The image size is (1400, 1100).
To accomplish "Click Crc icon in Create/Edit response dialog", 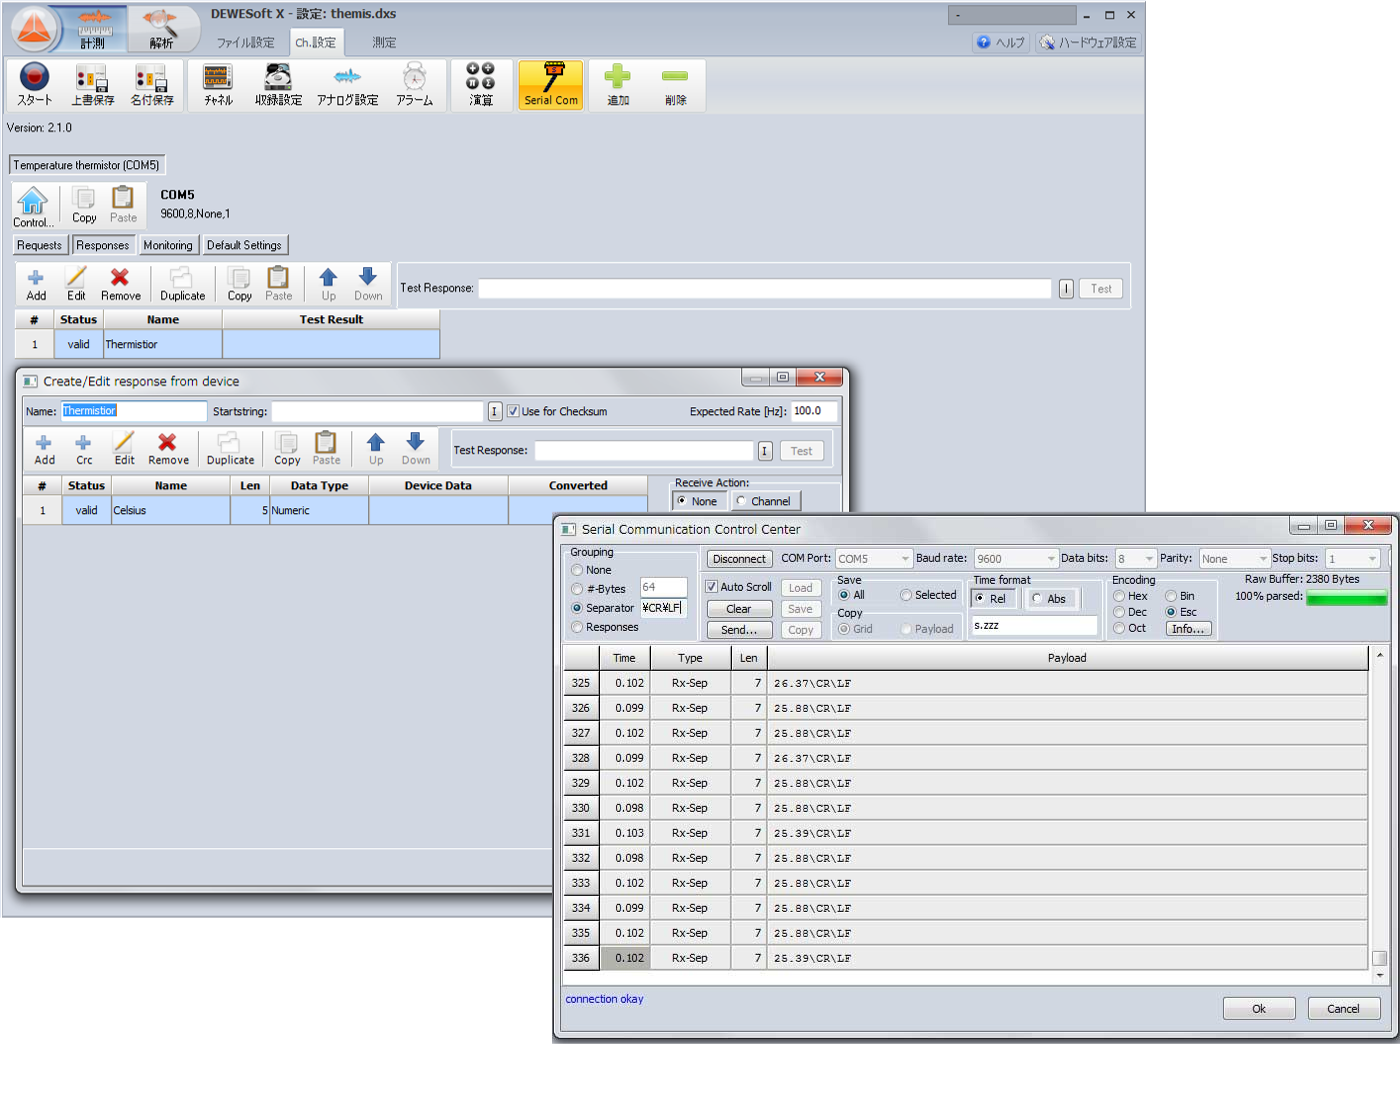I will (x=84, y=449).
